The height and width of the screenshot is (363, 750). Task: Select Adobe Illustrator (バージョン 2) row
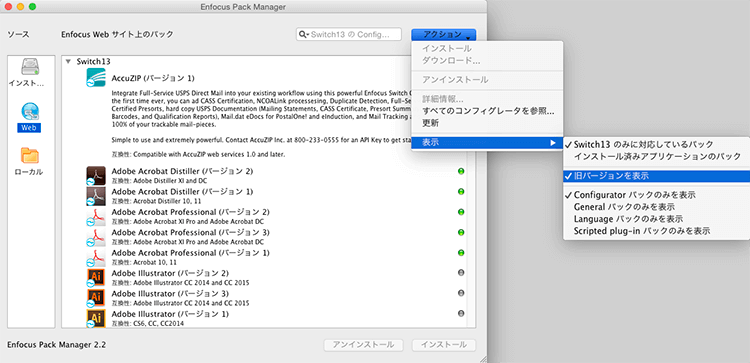(265, 277)
